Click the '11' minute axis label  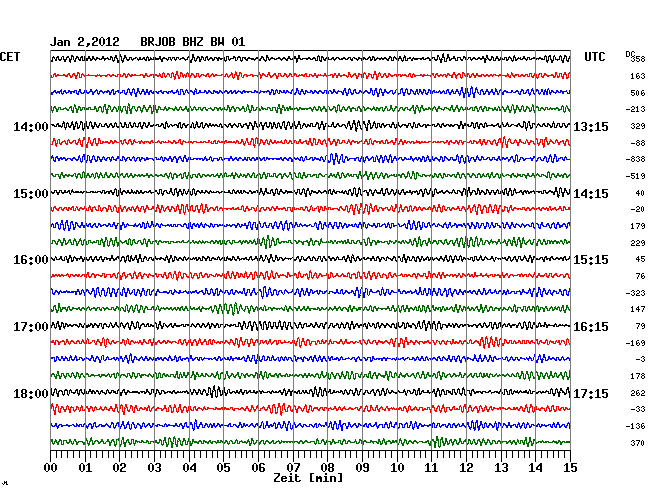pyautogui.click(x=431, y=468)
